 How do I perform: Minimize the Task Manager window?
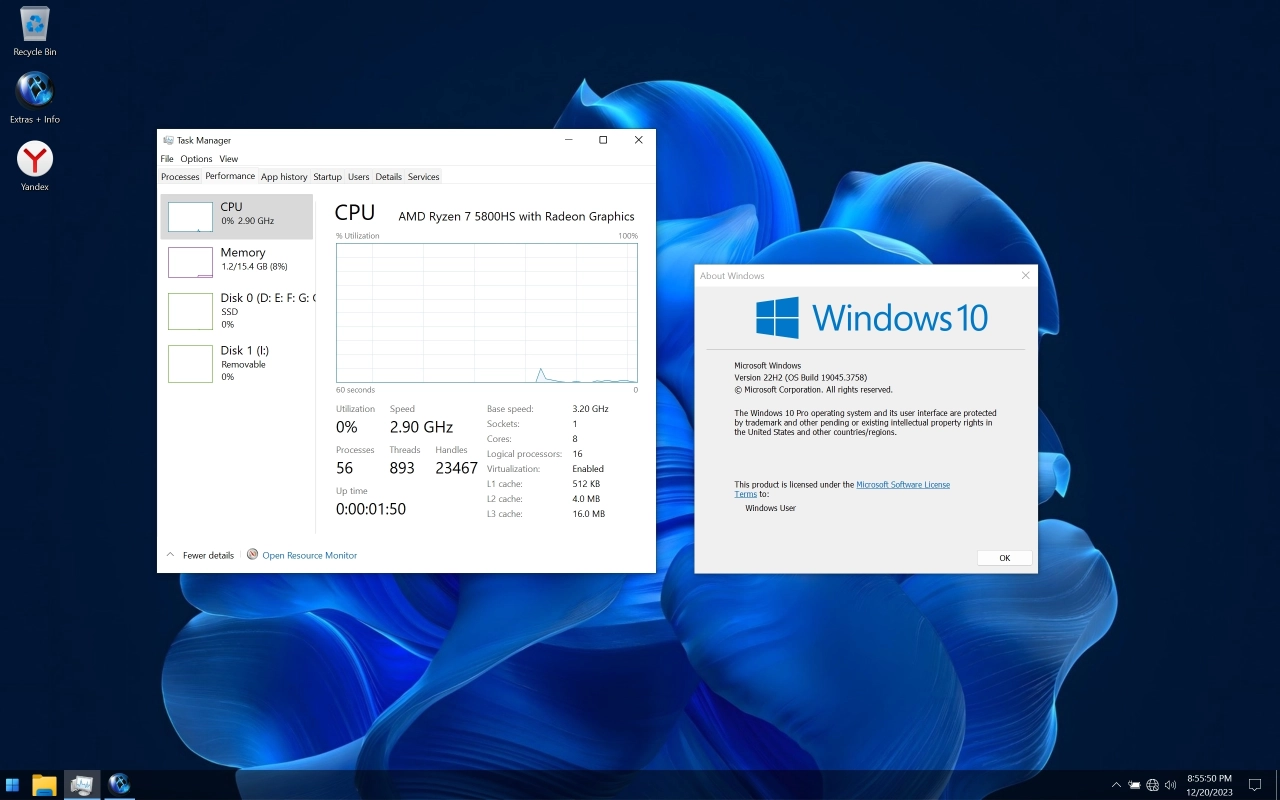pyautogui.click(x=568, y=140)
